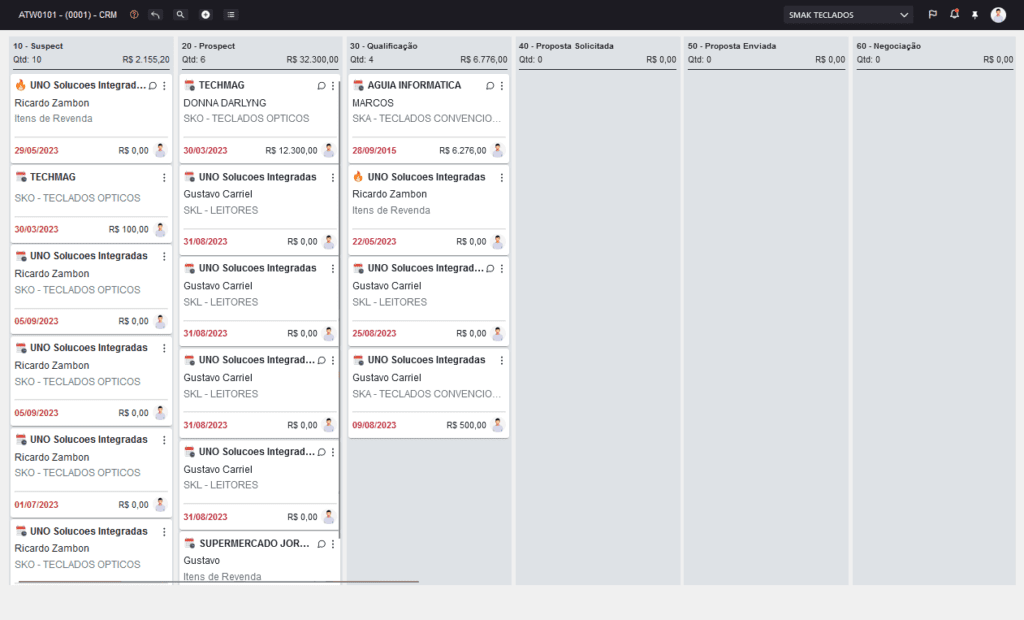This screenshot has height=620, width=1024.
Task: Open kebab menu on 09/08/2023 R$ 500,00 card
Action: click(x=502, y=361)
